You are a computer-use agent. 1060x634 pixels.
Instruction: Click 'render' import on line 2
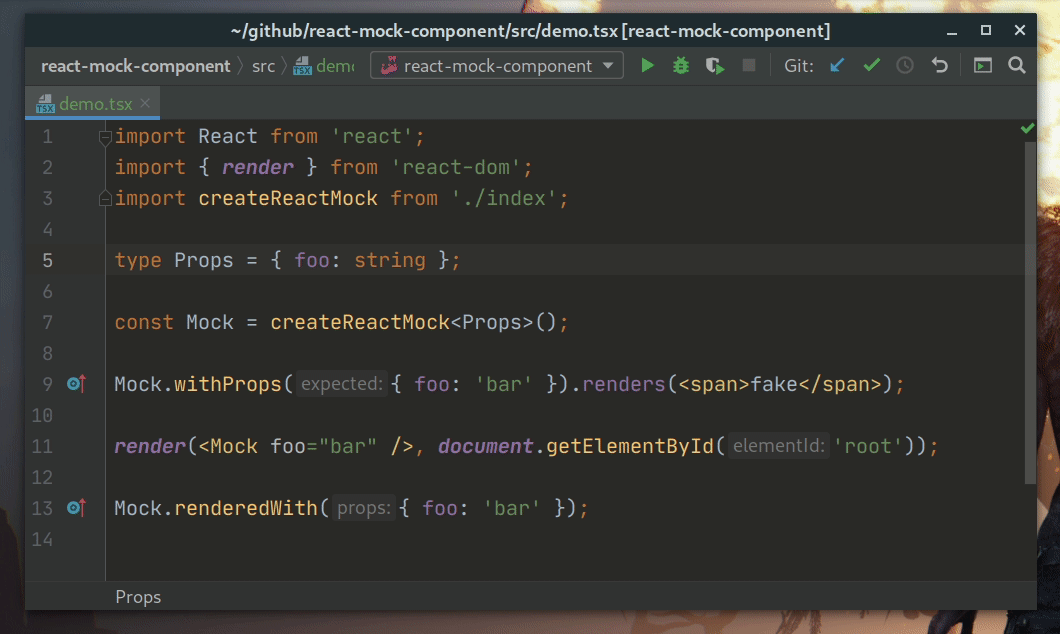pyautogui.click(x=258, y=168)
